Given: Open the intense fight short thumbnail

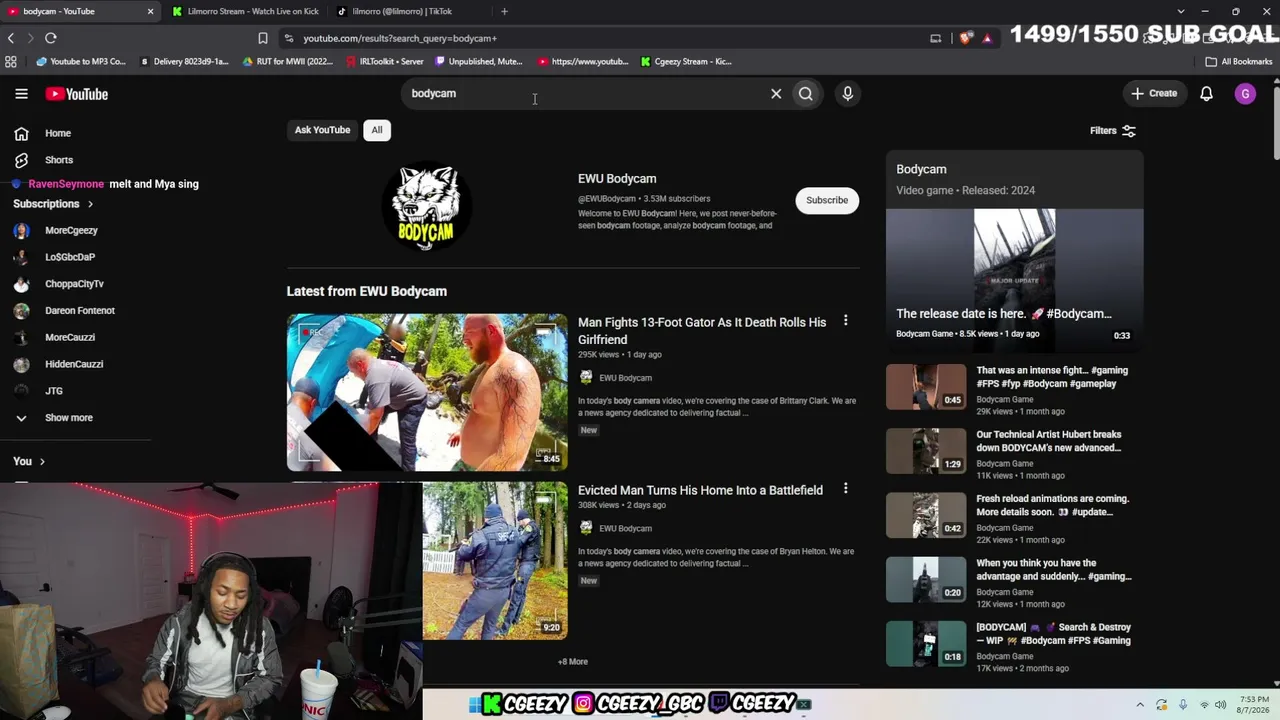Looking at the screenshot, I should (926, 387).
